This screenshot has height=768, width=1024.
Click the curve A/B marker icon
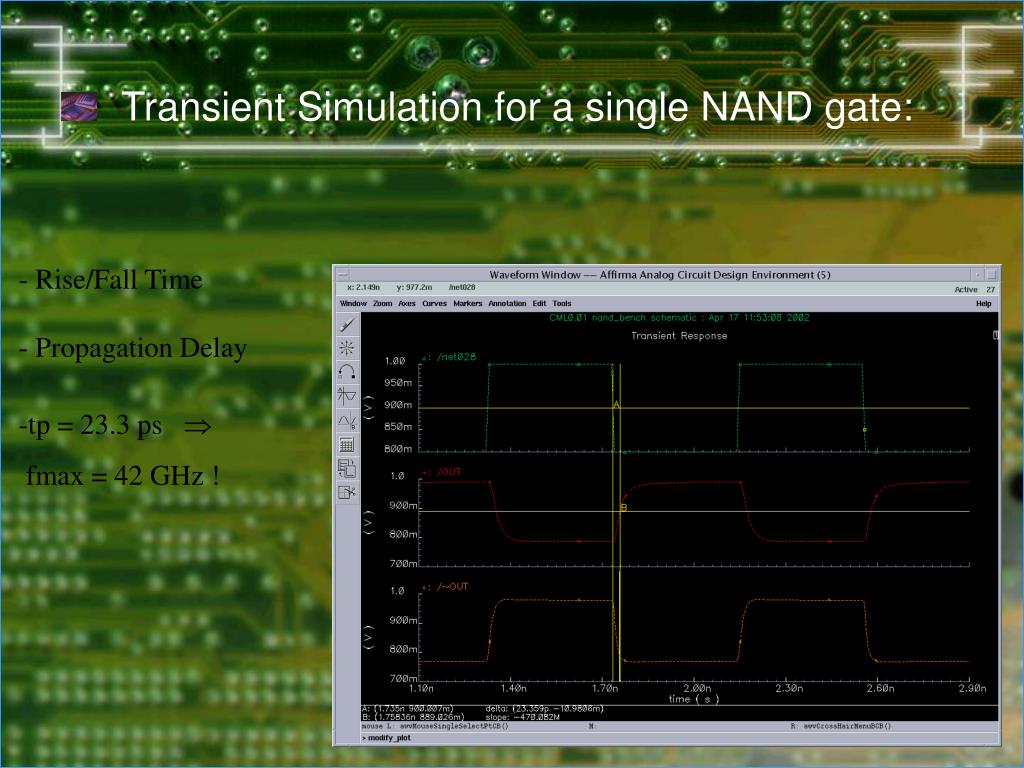point(347,421)
